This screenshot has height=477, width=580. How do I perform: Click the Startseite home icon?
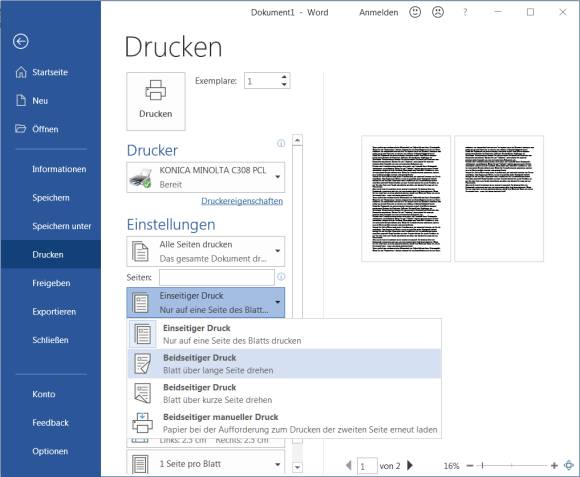coord(21,72)
